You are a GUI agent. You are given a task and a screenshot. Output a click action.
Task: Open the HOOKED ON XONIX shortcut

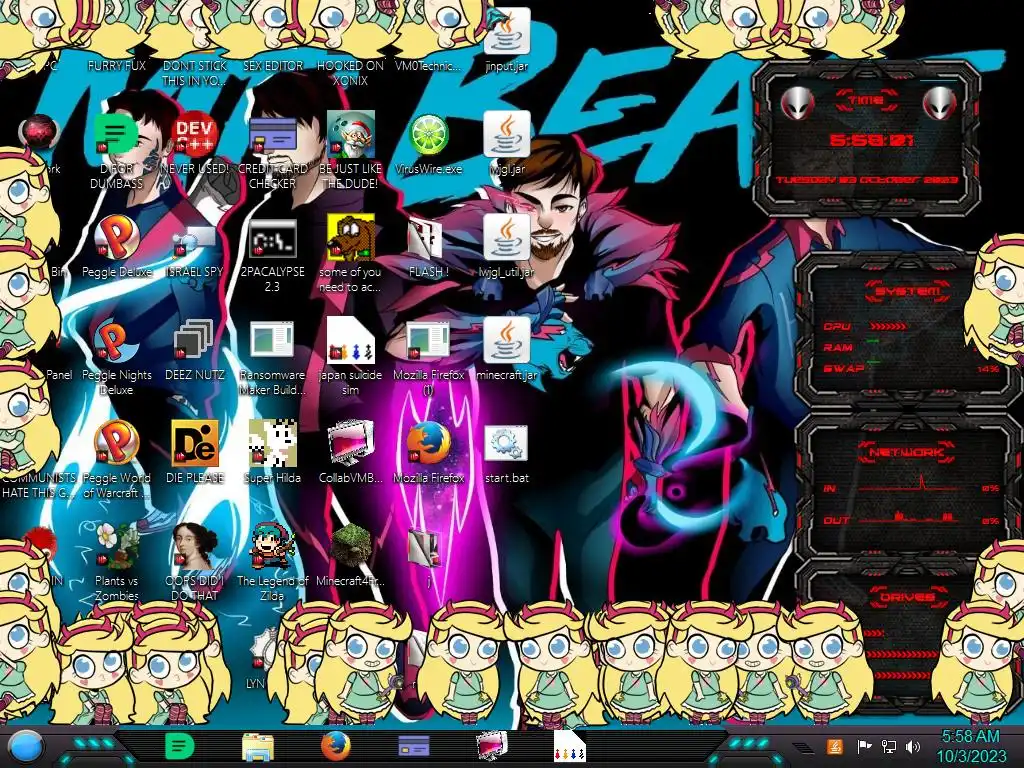tap(350, 72)
